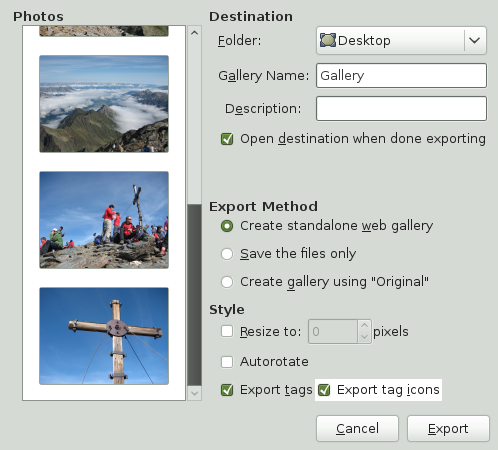Image resolution: width=498 pixels, height=450 pixels.
Task: Click the photos list scrollbar handle
Action: point(194,295)
